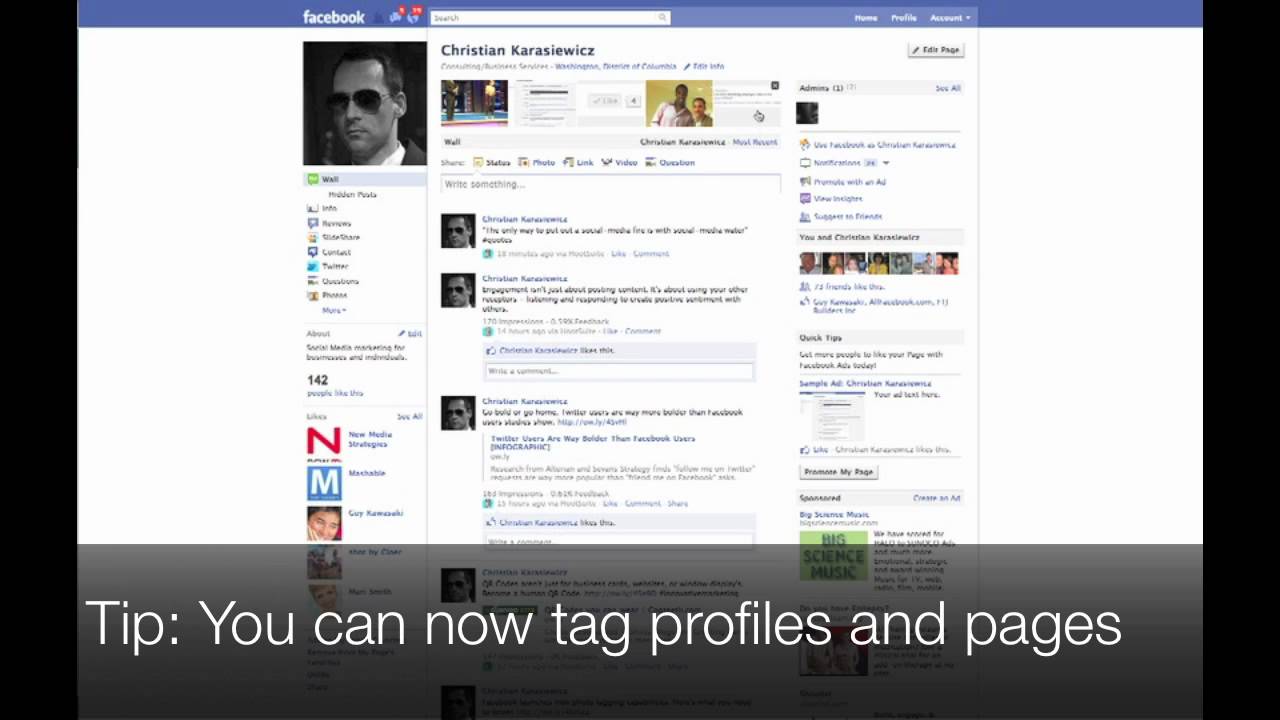Click the Edit Page button

(x=936, y=49)
